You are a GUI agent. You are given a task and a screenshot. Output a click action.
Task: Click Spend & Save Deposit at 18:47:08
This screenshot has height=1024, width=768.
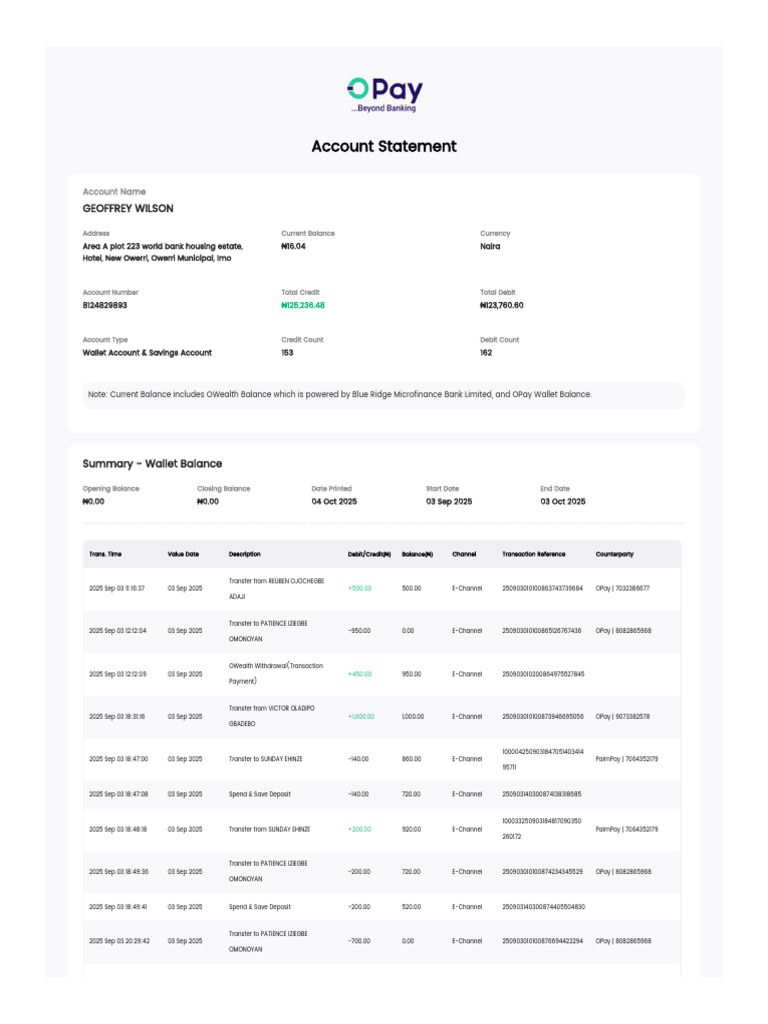point(259,794)
